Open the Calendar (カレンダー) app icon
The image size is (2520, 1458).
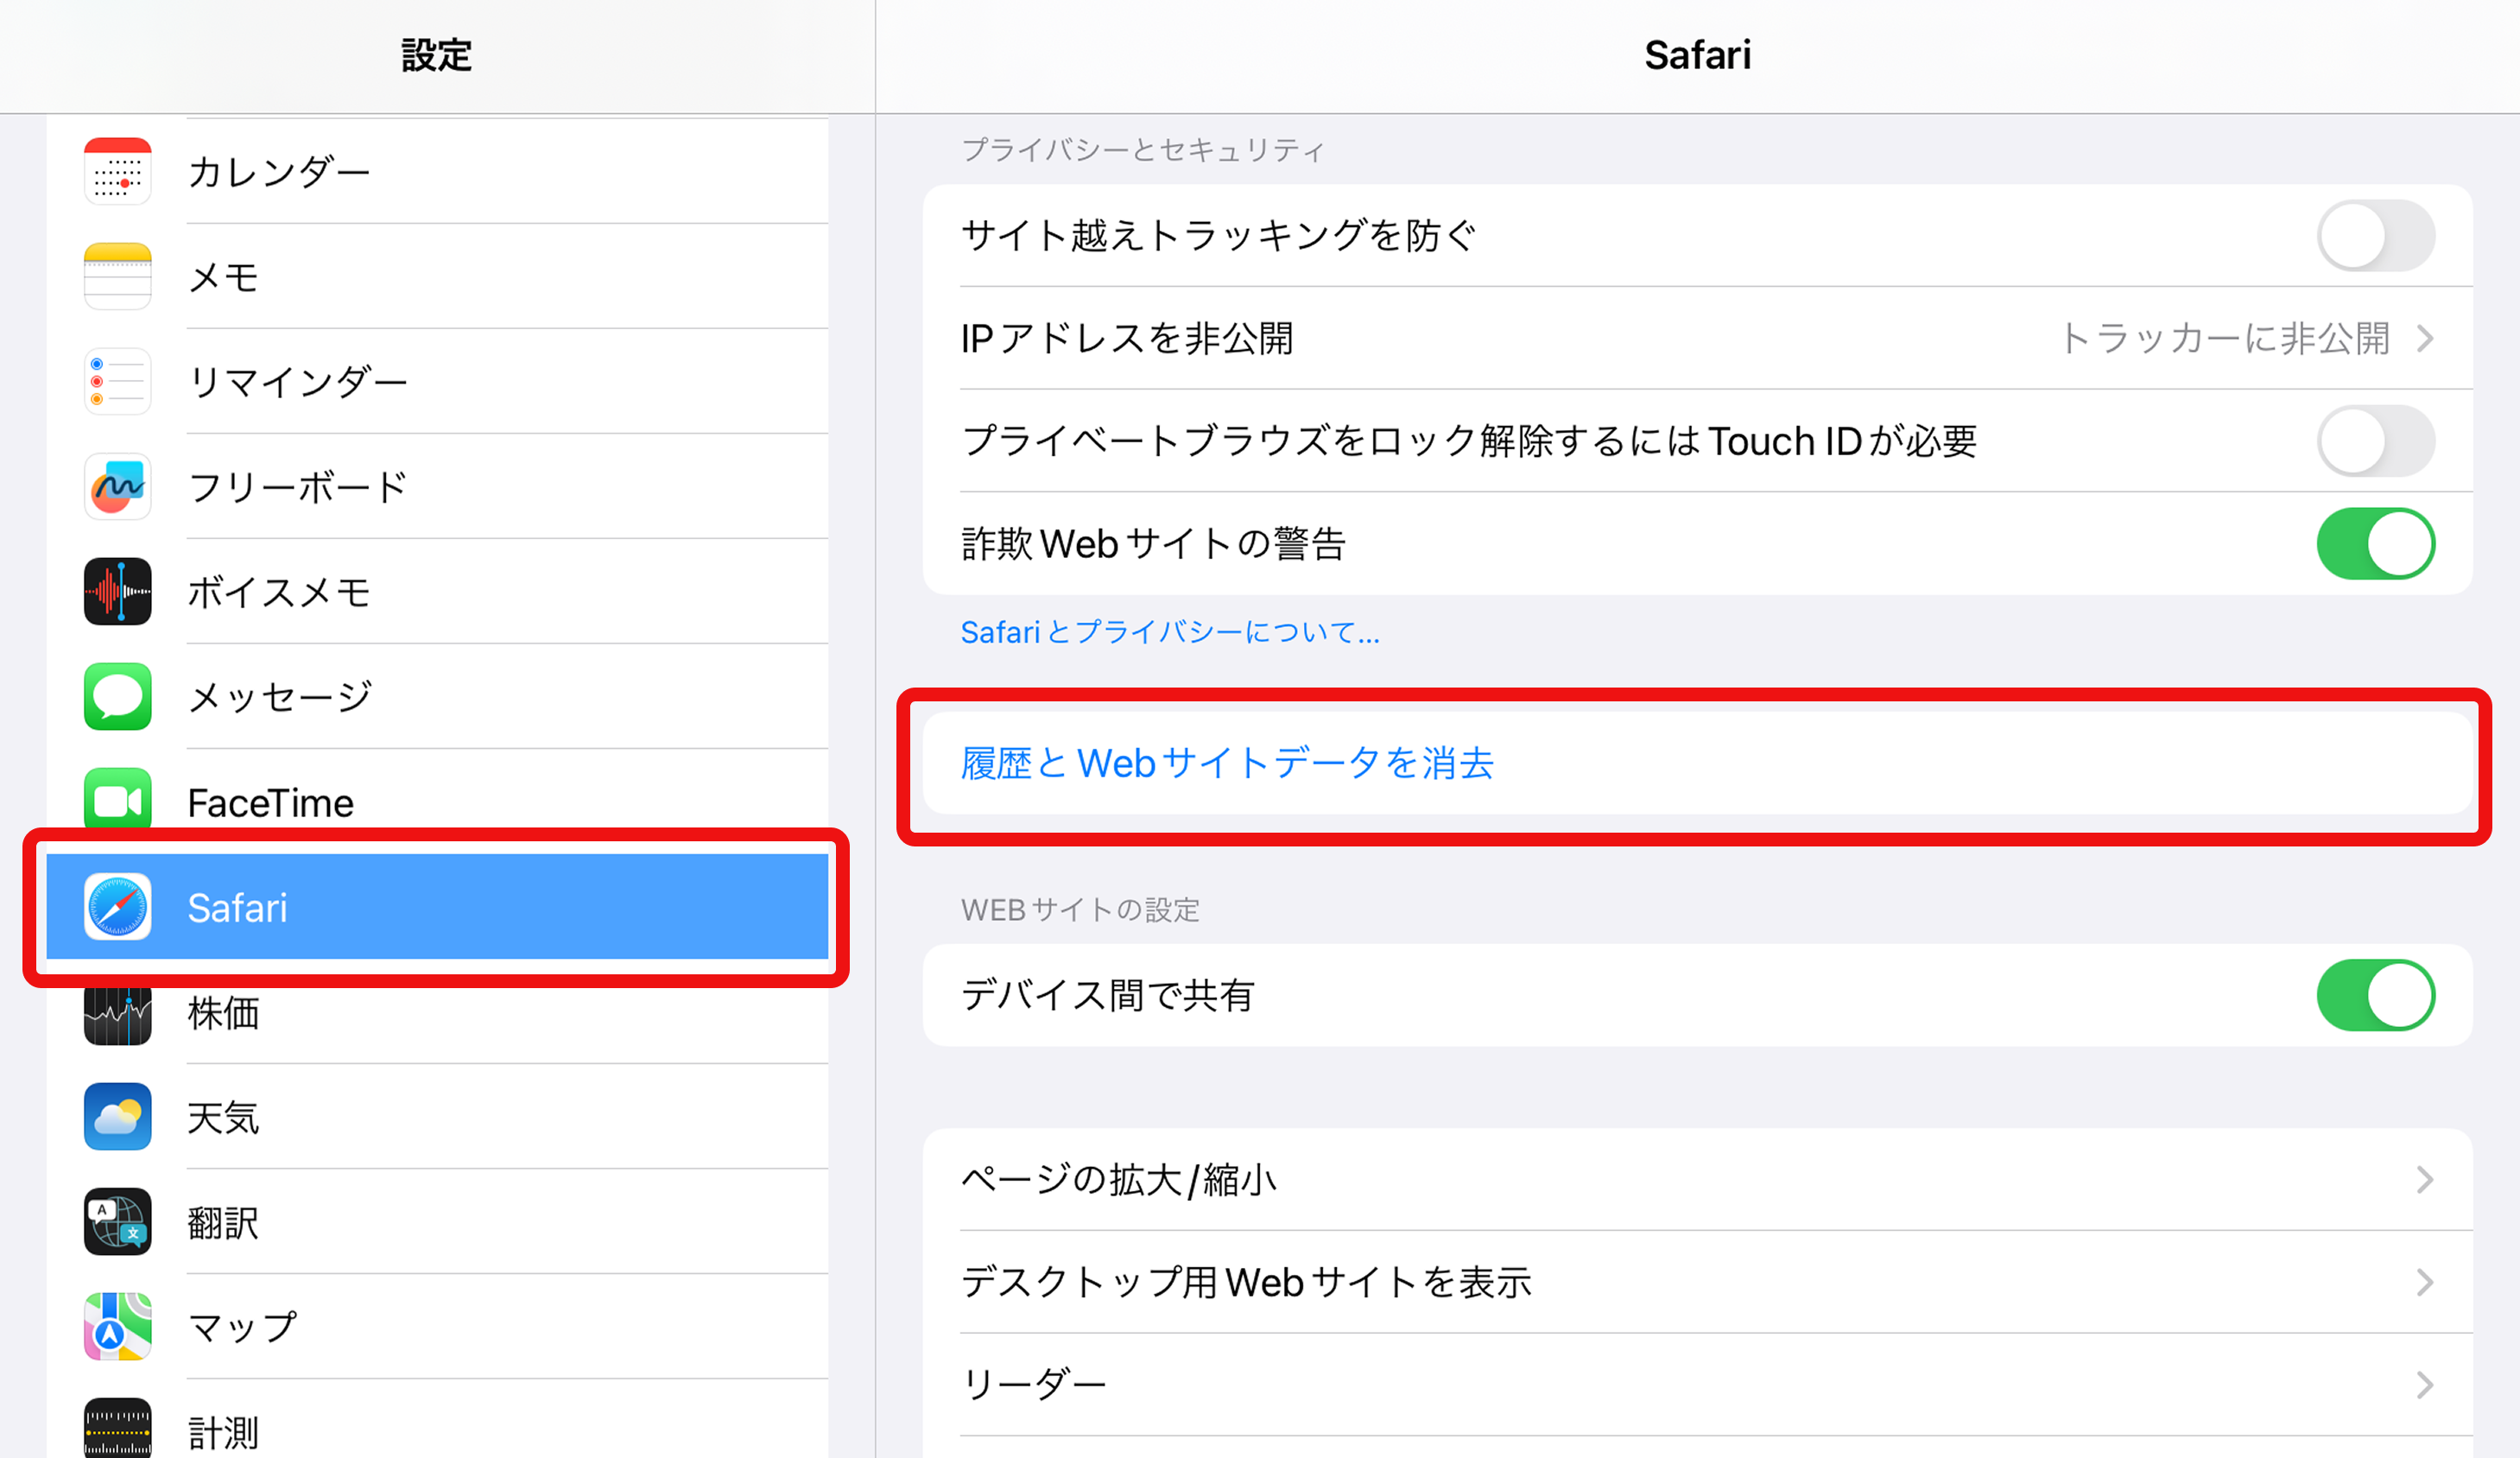117,172
